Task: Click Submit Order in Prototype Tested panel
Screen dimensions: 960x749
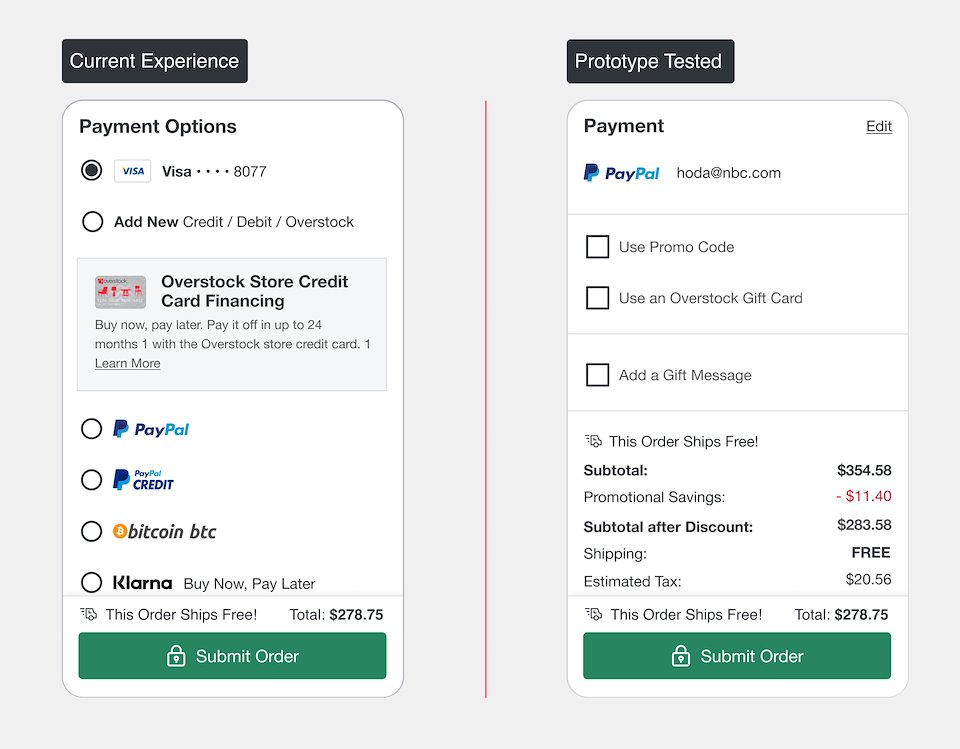Action: tap(737, 656)
